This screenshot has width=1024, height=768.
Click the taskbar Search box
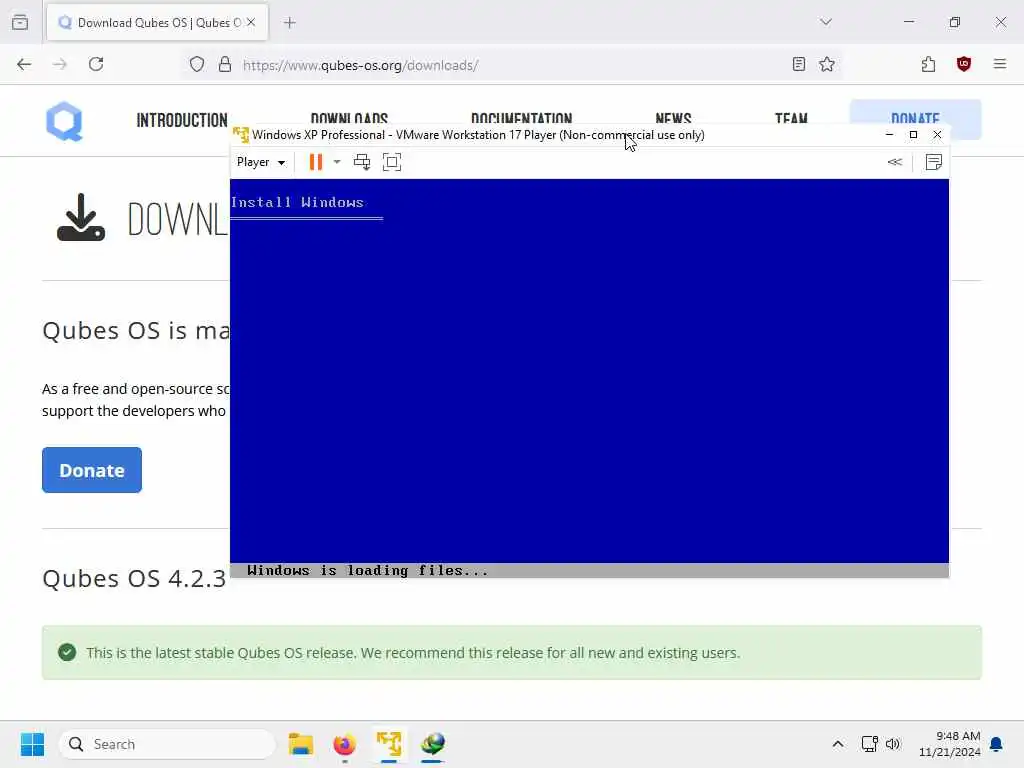click(167, 744)
